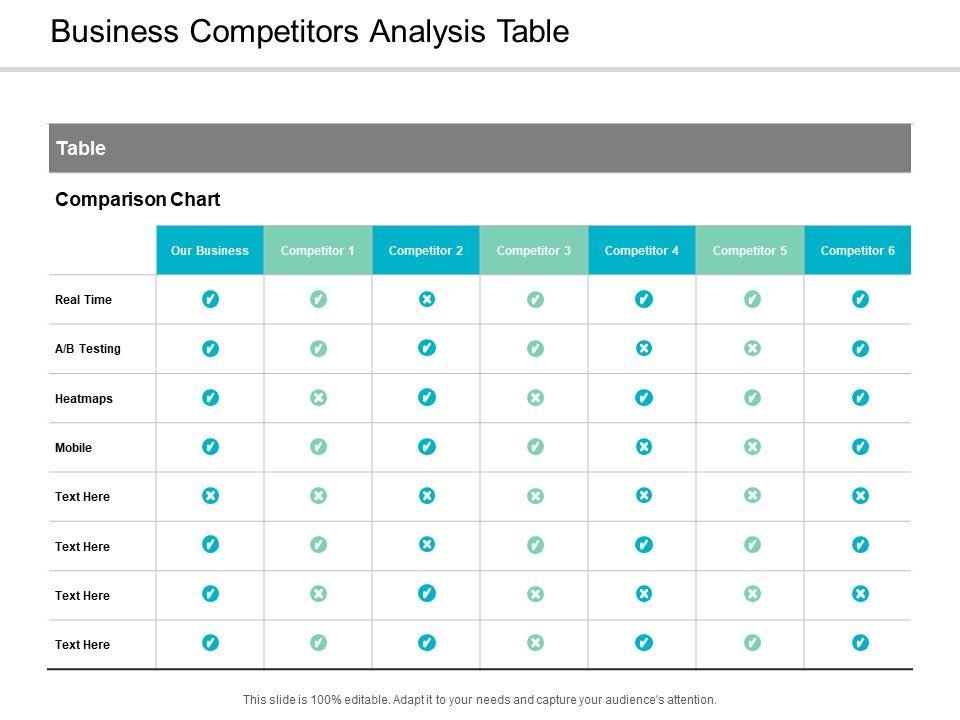Click the Real Time checkmark for Competitor 4

click(644, 299)
